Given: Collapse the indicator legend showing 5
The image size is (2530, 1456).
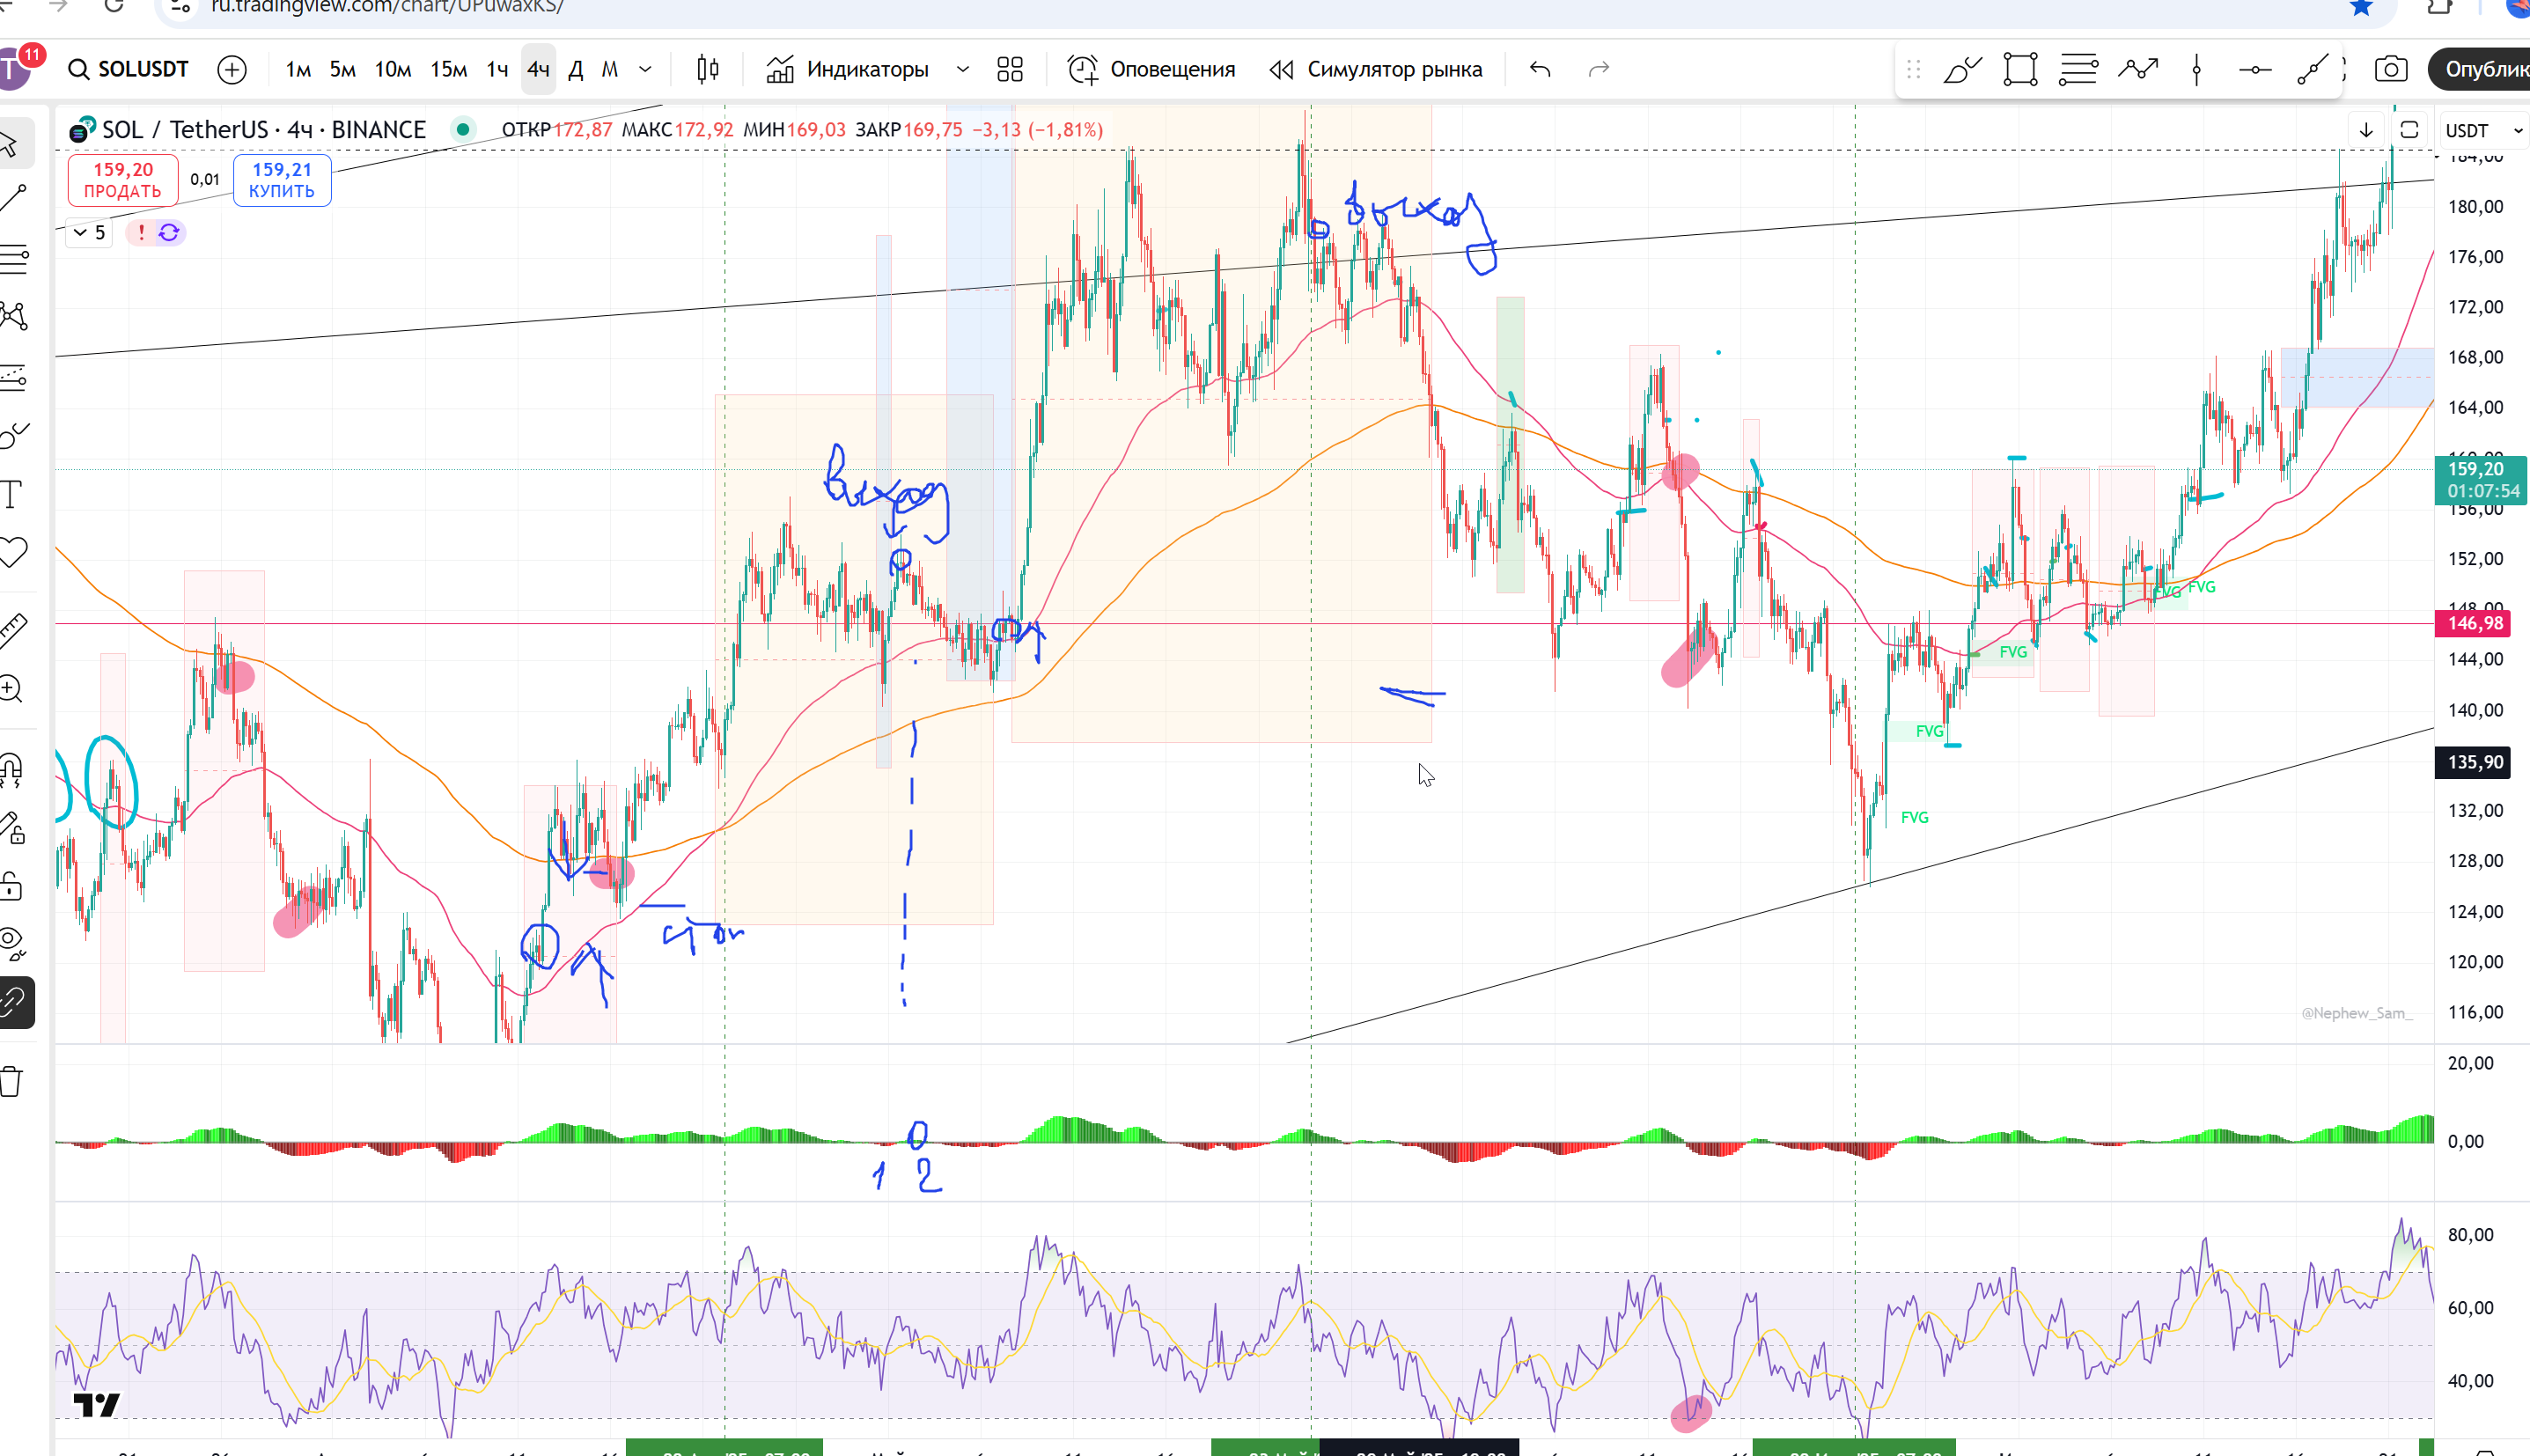Looking at the screenshot, I should [x=89, y=232].
